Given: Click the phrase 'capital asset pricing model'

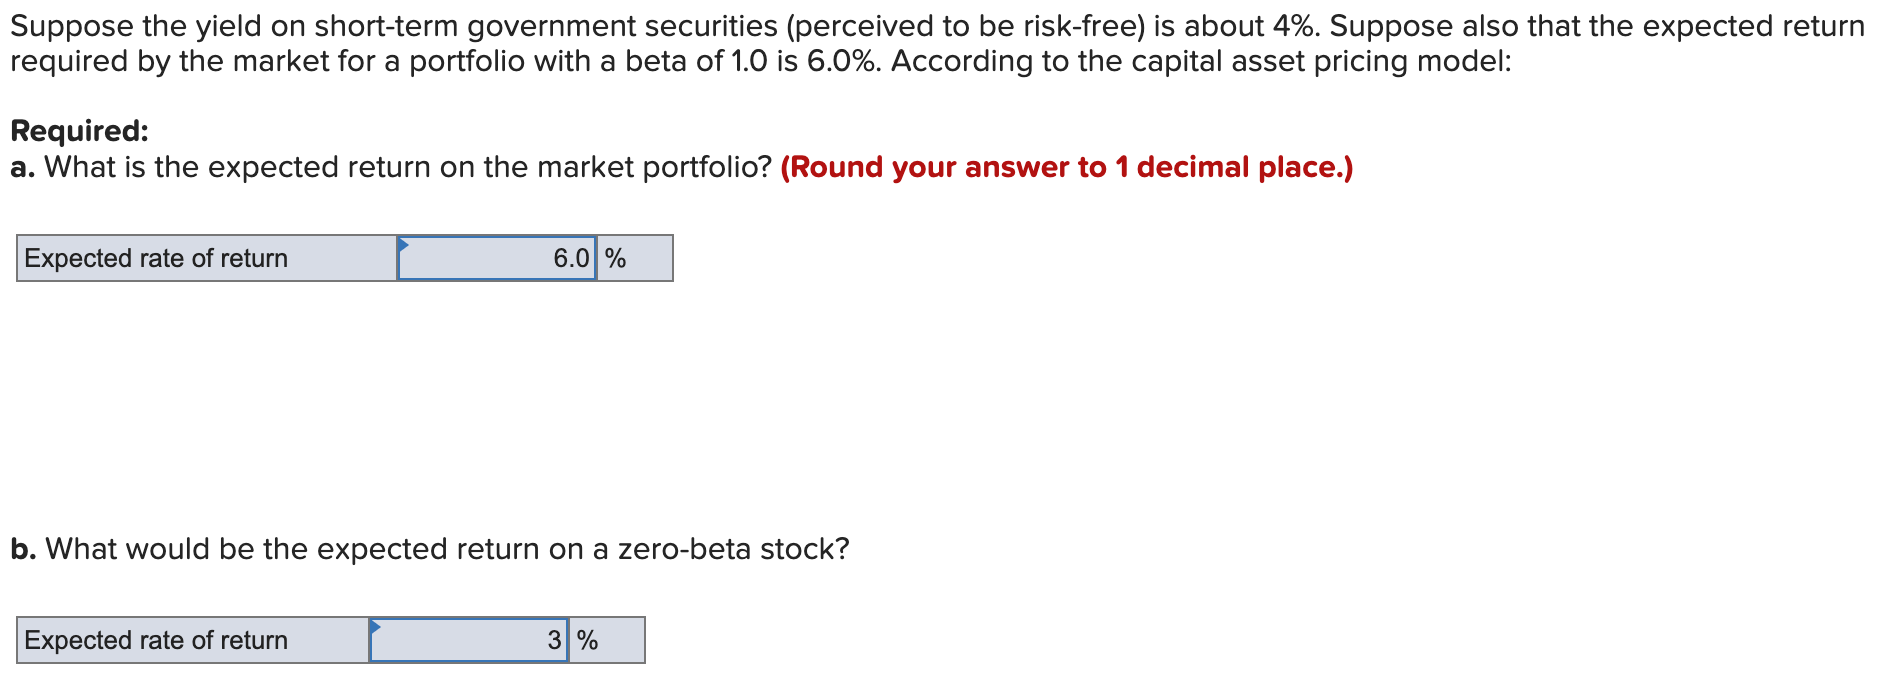Looking at the screenshot, I should point(1302,62).
